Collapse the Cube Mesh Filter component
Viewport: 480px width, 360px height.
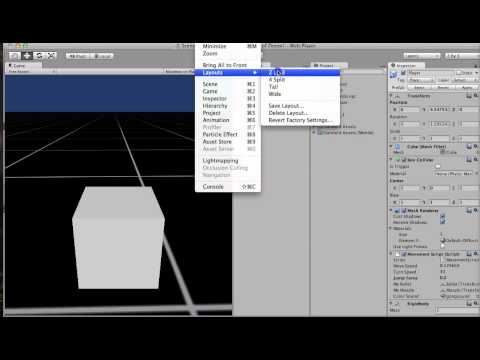pos(392,147)
